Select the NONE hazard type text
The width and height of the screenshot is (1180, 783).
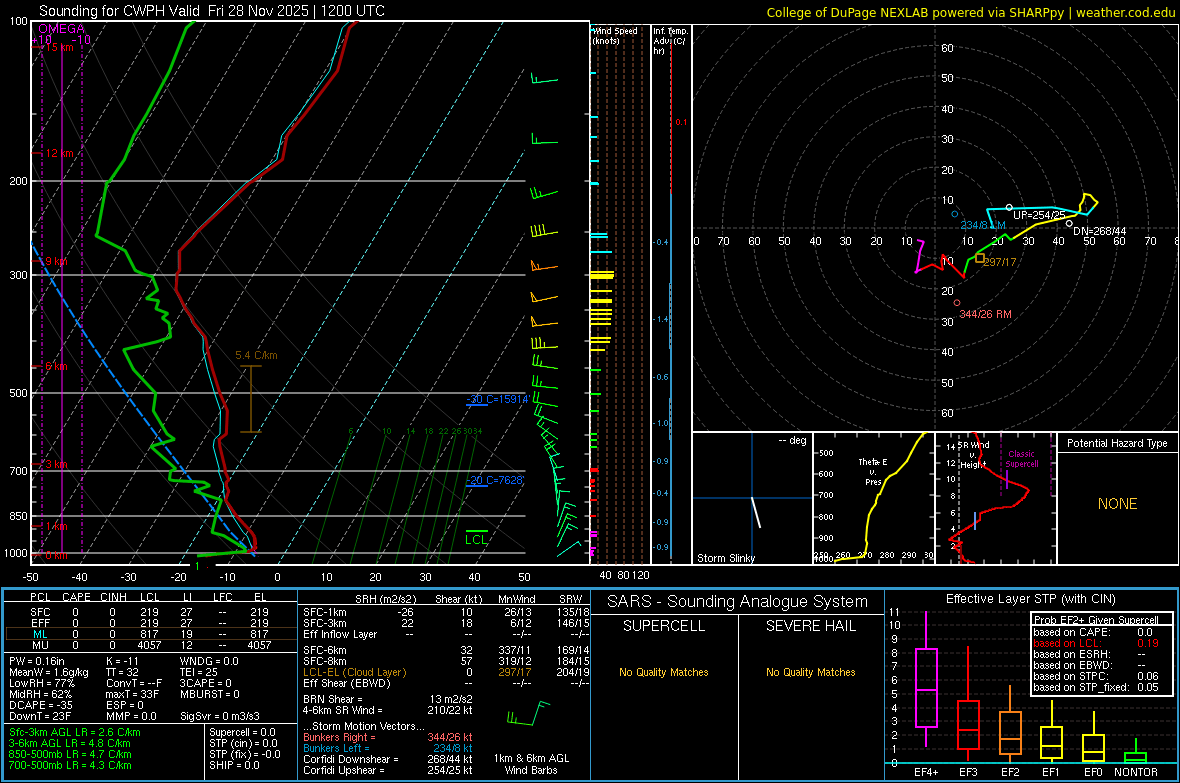(1117, 504)
